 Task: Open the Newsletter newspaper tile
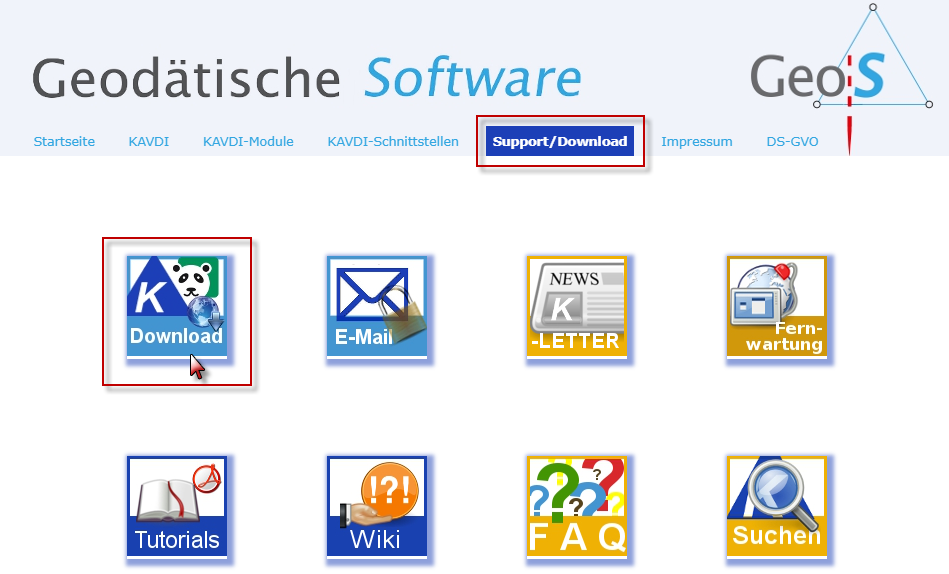pos(576,307)
